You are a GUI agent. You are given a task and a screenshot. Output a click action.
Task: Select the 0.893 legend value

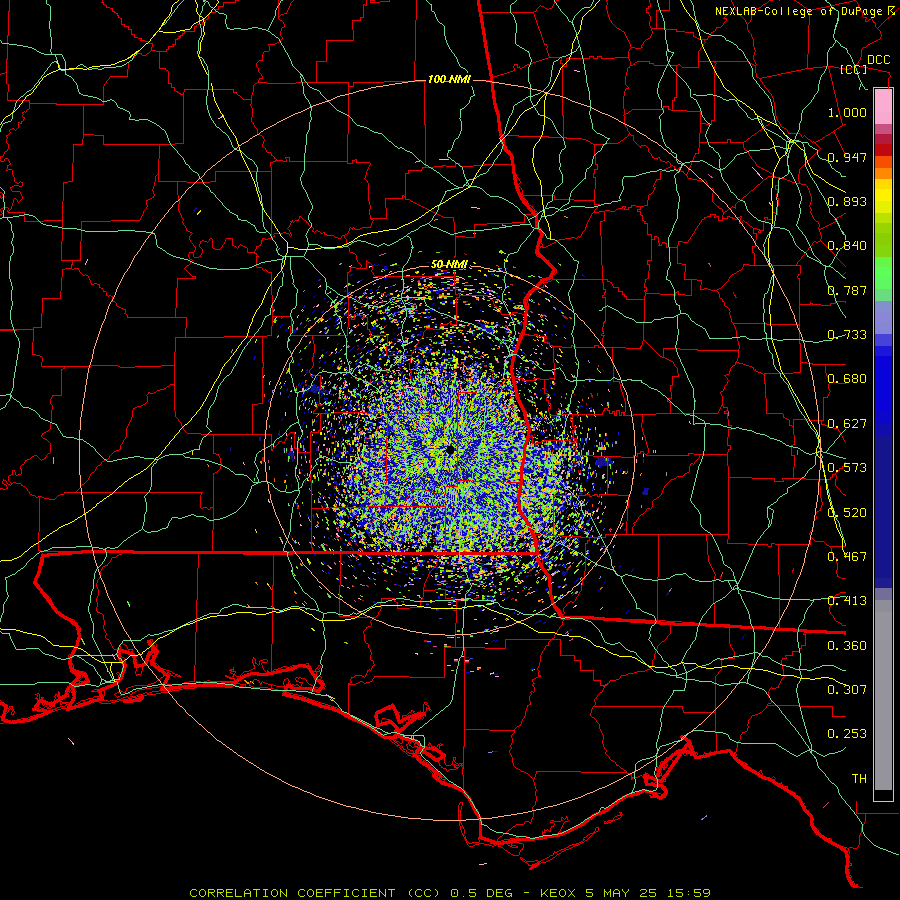pos(847,201)
